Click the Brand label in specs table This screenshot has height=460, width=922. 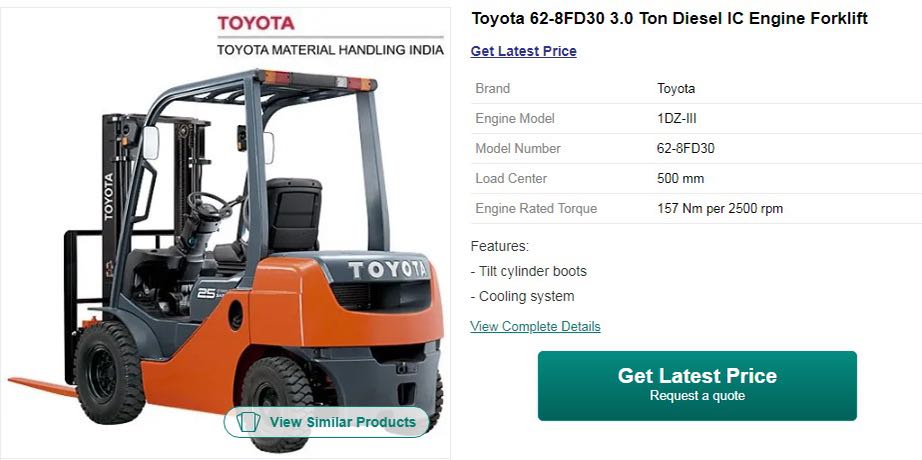click(493, 89)
